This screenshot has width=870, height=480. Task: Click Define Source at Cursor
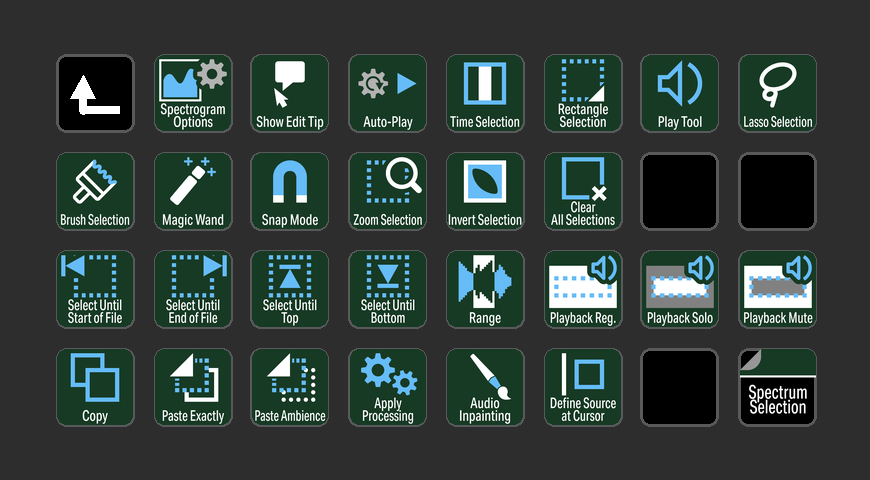point(583,387)
